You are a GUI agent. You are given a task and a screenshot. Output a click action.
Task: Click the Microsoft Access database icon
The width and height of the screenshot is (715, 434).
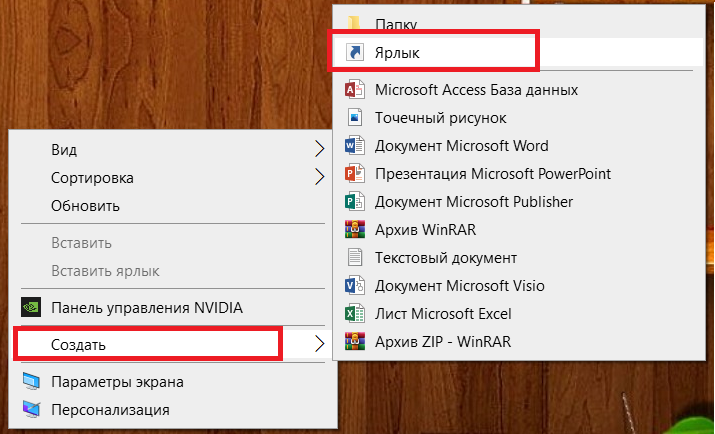[355, 90]
